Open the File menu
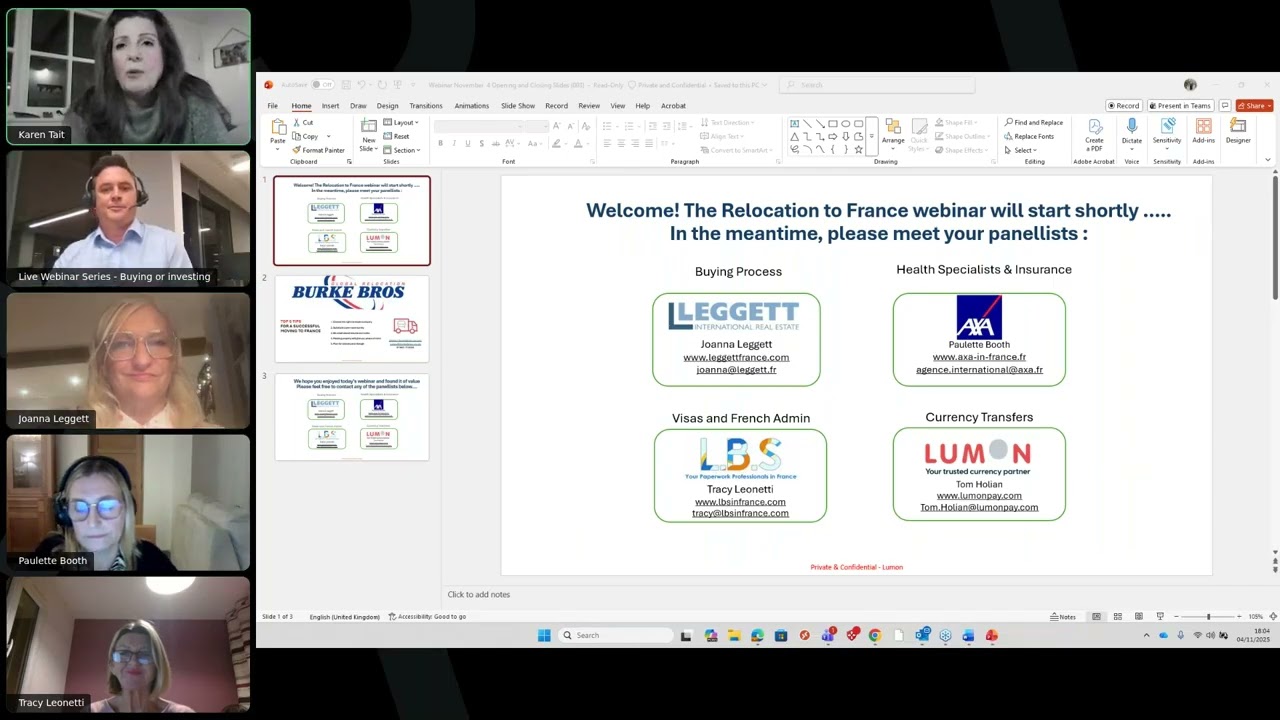 coord(272,105)
